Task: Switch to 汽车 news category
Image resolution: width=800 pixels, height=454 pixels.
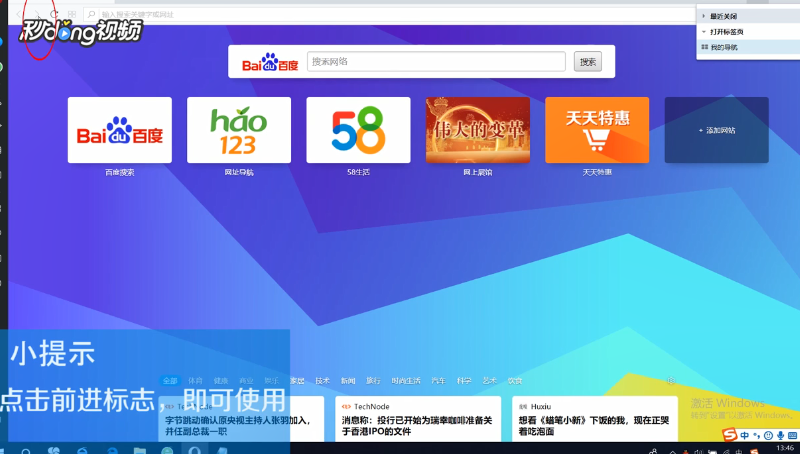Action: (x=439, y=381)
